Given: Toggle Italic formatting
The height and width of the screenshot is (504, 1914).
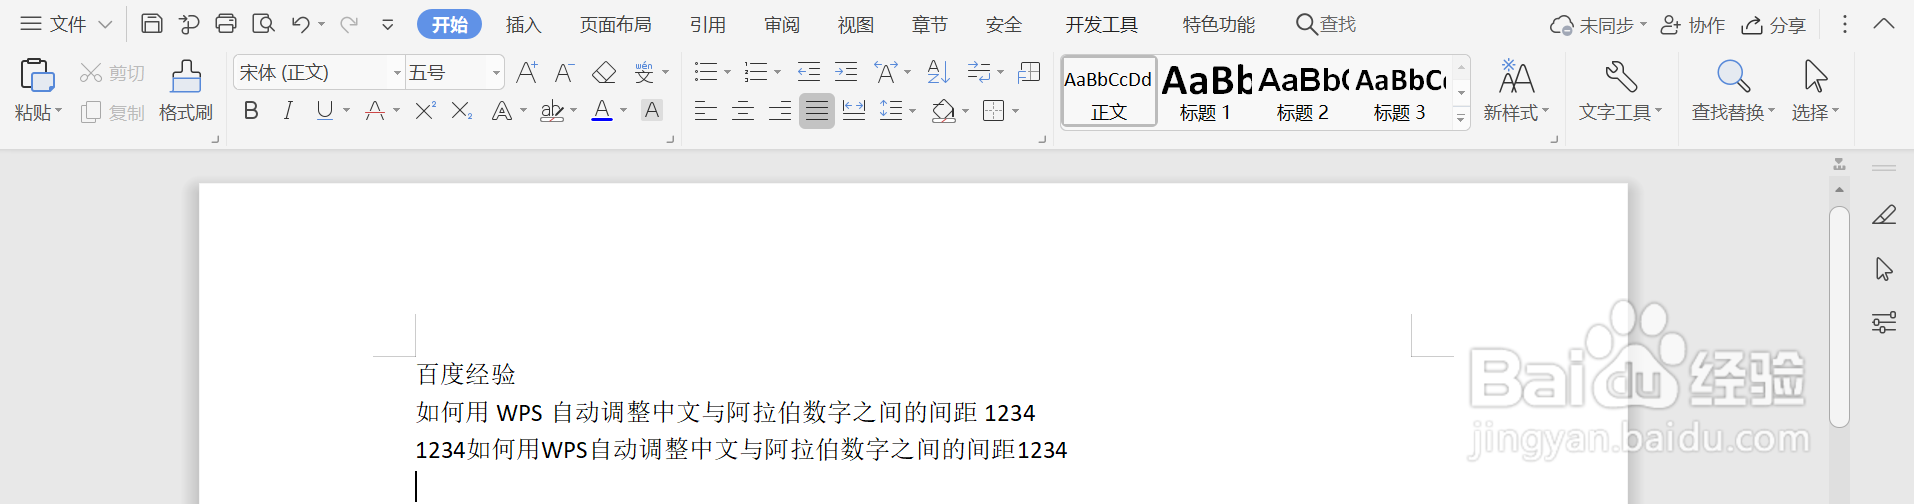Looking at the screenshot, I should (x=288, y=111).
